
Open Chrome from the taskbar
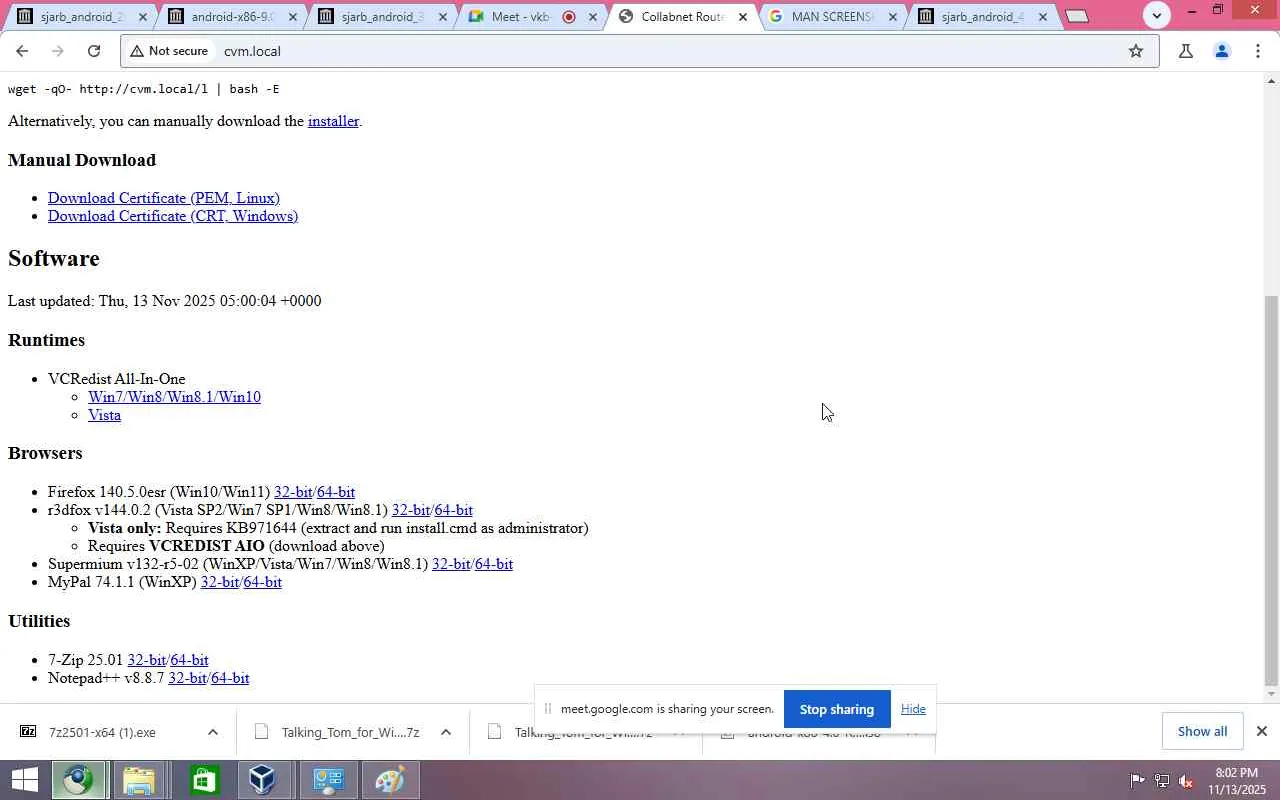(79, 780)
